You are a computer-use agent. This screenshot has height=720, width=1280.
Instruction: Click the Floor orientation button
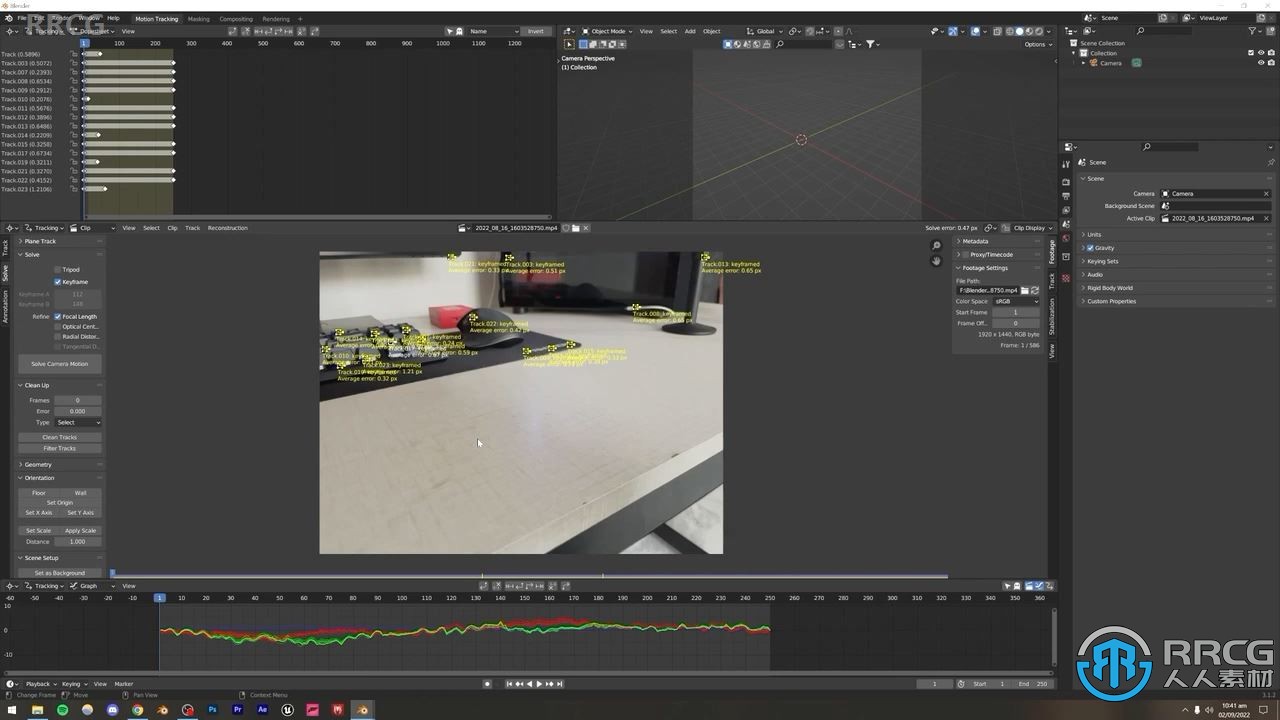(38, 493)
